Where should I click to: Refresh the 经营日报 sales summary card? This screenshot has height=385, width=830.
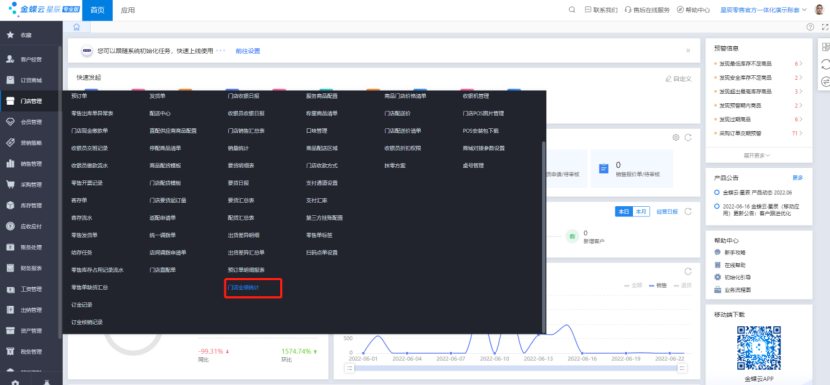688,211
